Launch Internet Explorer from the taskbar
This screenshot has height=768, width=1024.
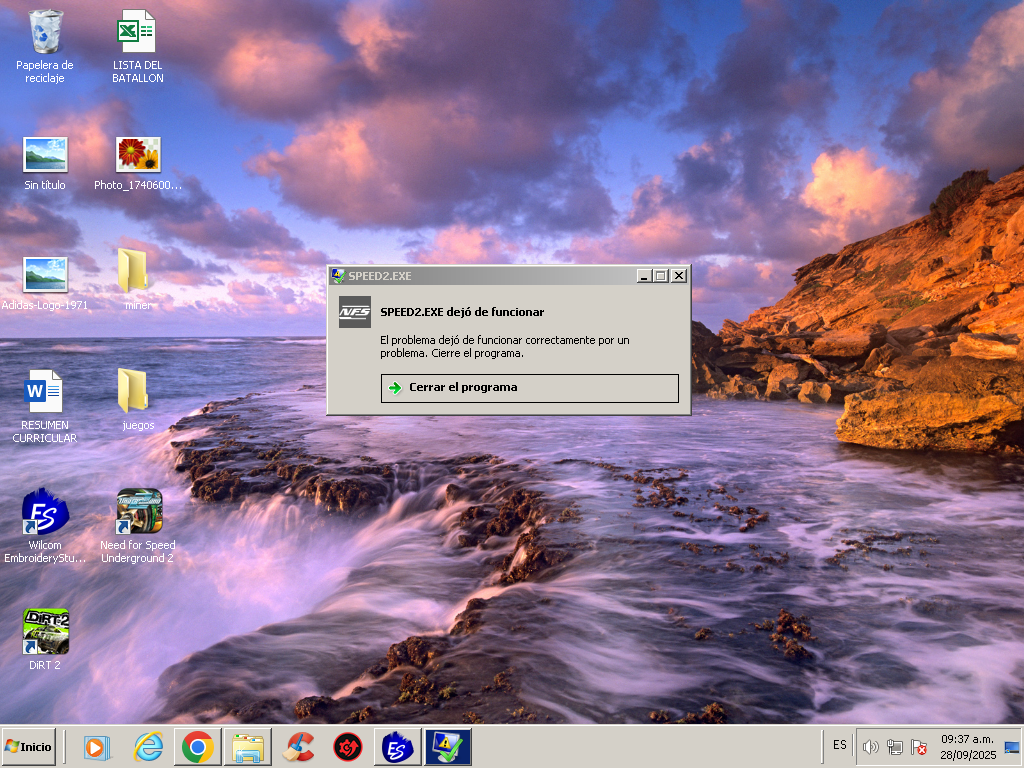(x=149, y=747)
